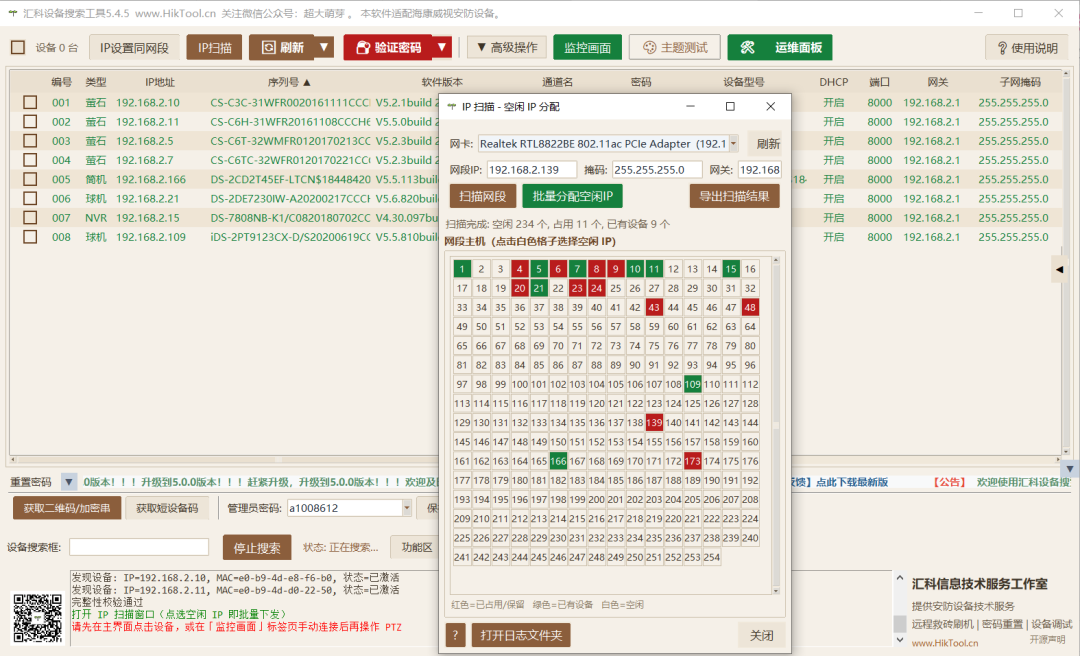This screenshot has height=656, width=1080.
Task: Click 导出扫描结果 button
Action: point(734,196)
